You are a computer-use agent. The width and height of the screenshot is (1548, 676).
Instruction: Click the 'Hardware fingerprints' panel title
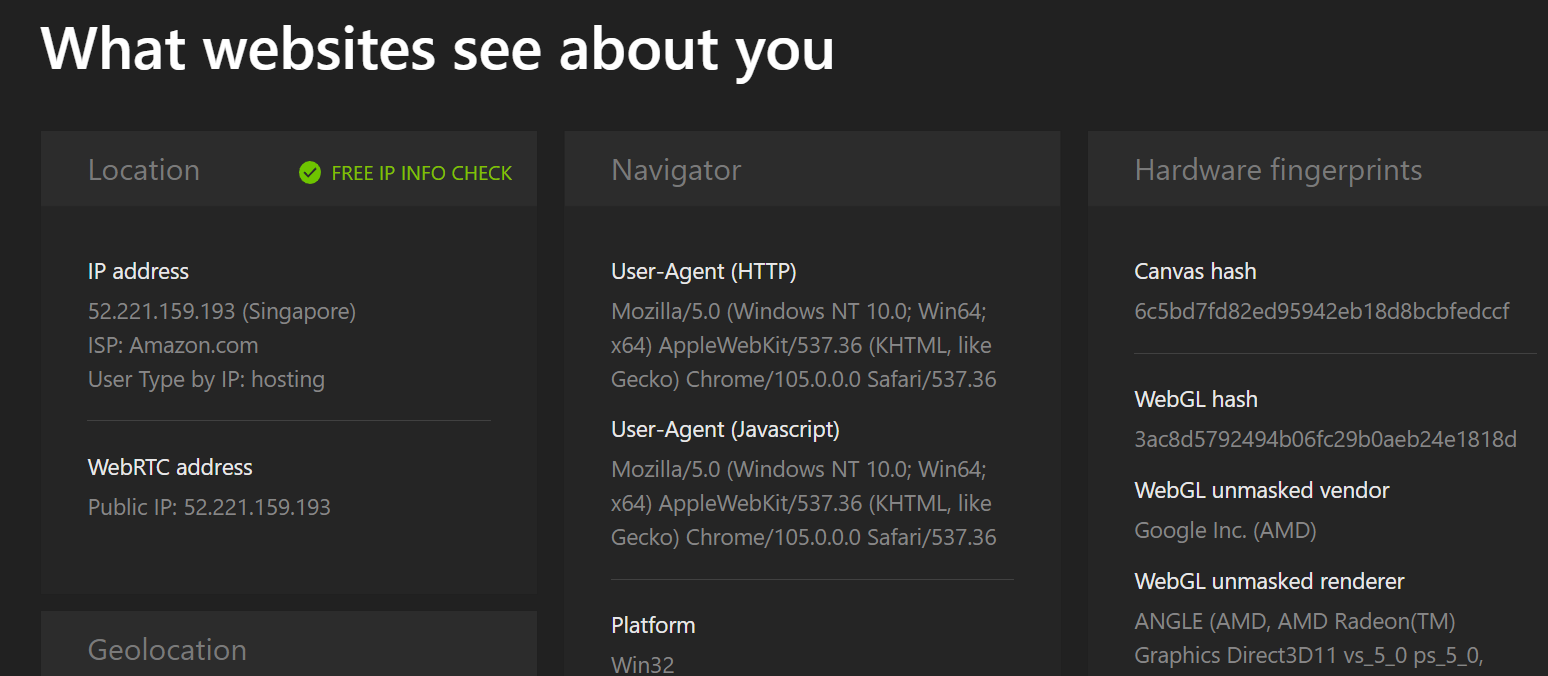(x=1278, y=170)
